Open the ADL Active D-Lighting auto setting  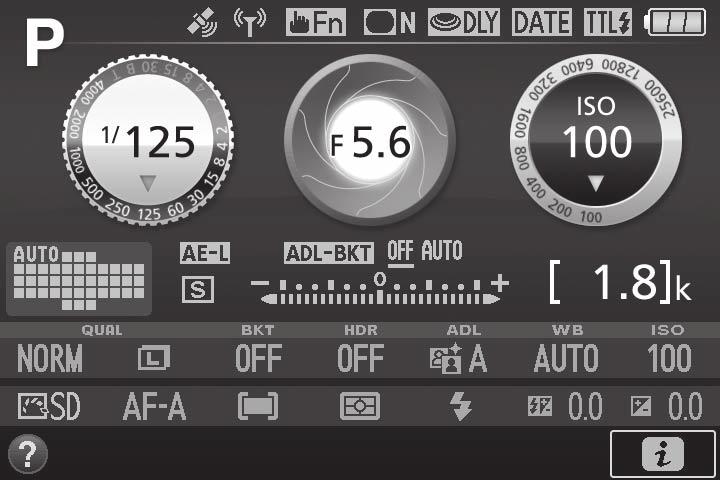pos(458,358)
